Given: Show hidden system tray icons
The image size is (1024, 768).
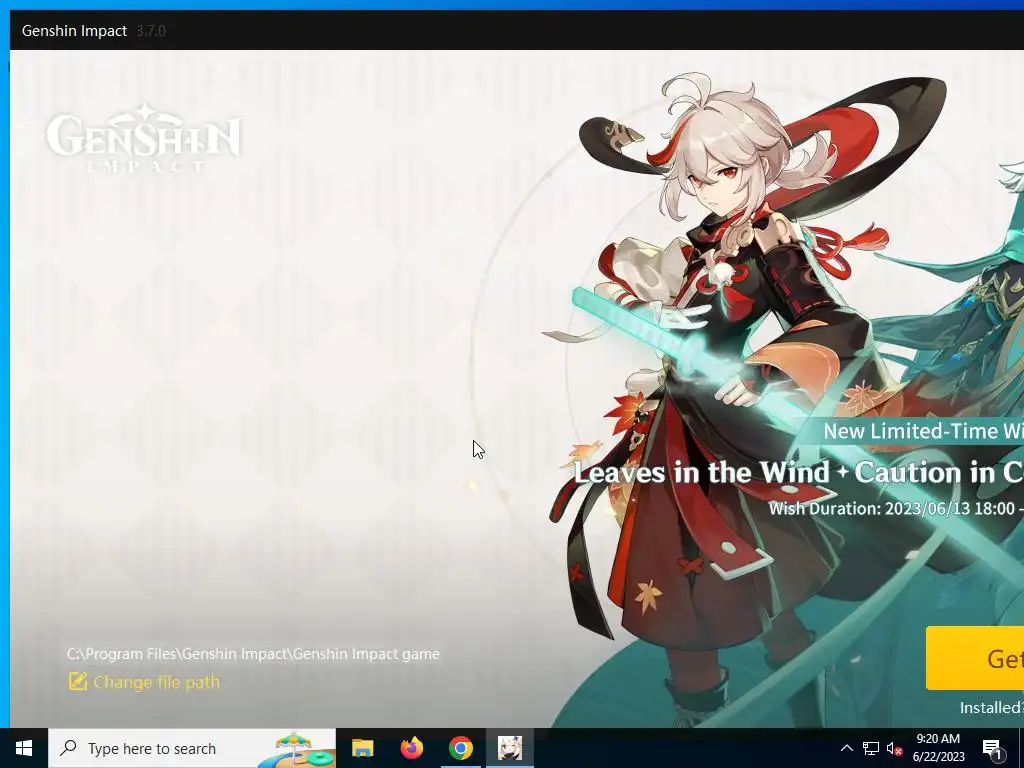Looking at the screenshot, I should [x=846, y=748].
